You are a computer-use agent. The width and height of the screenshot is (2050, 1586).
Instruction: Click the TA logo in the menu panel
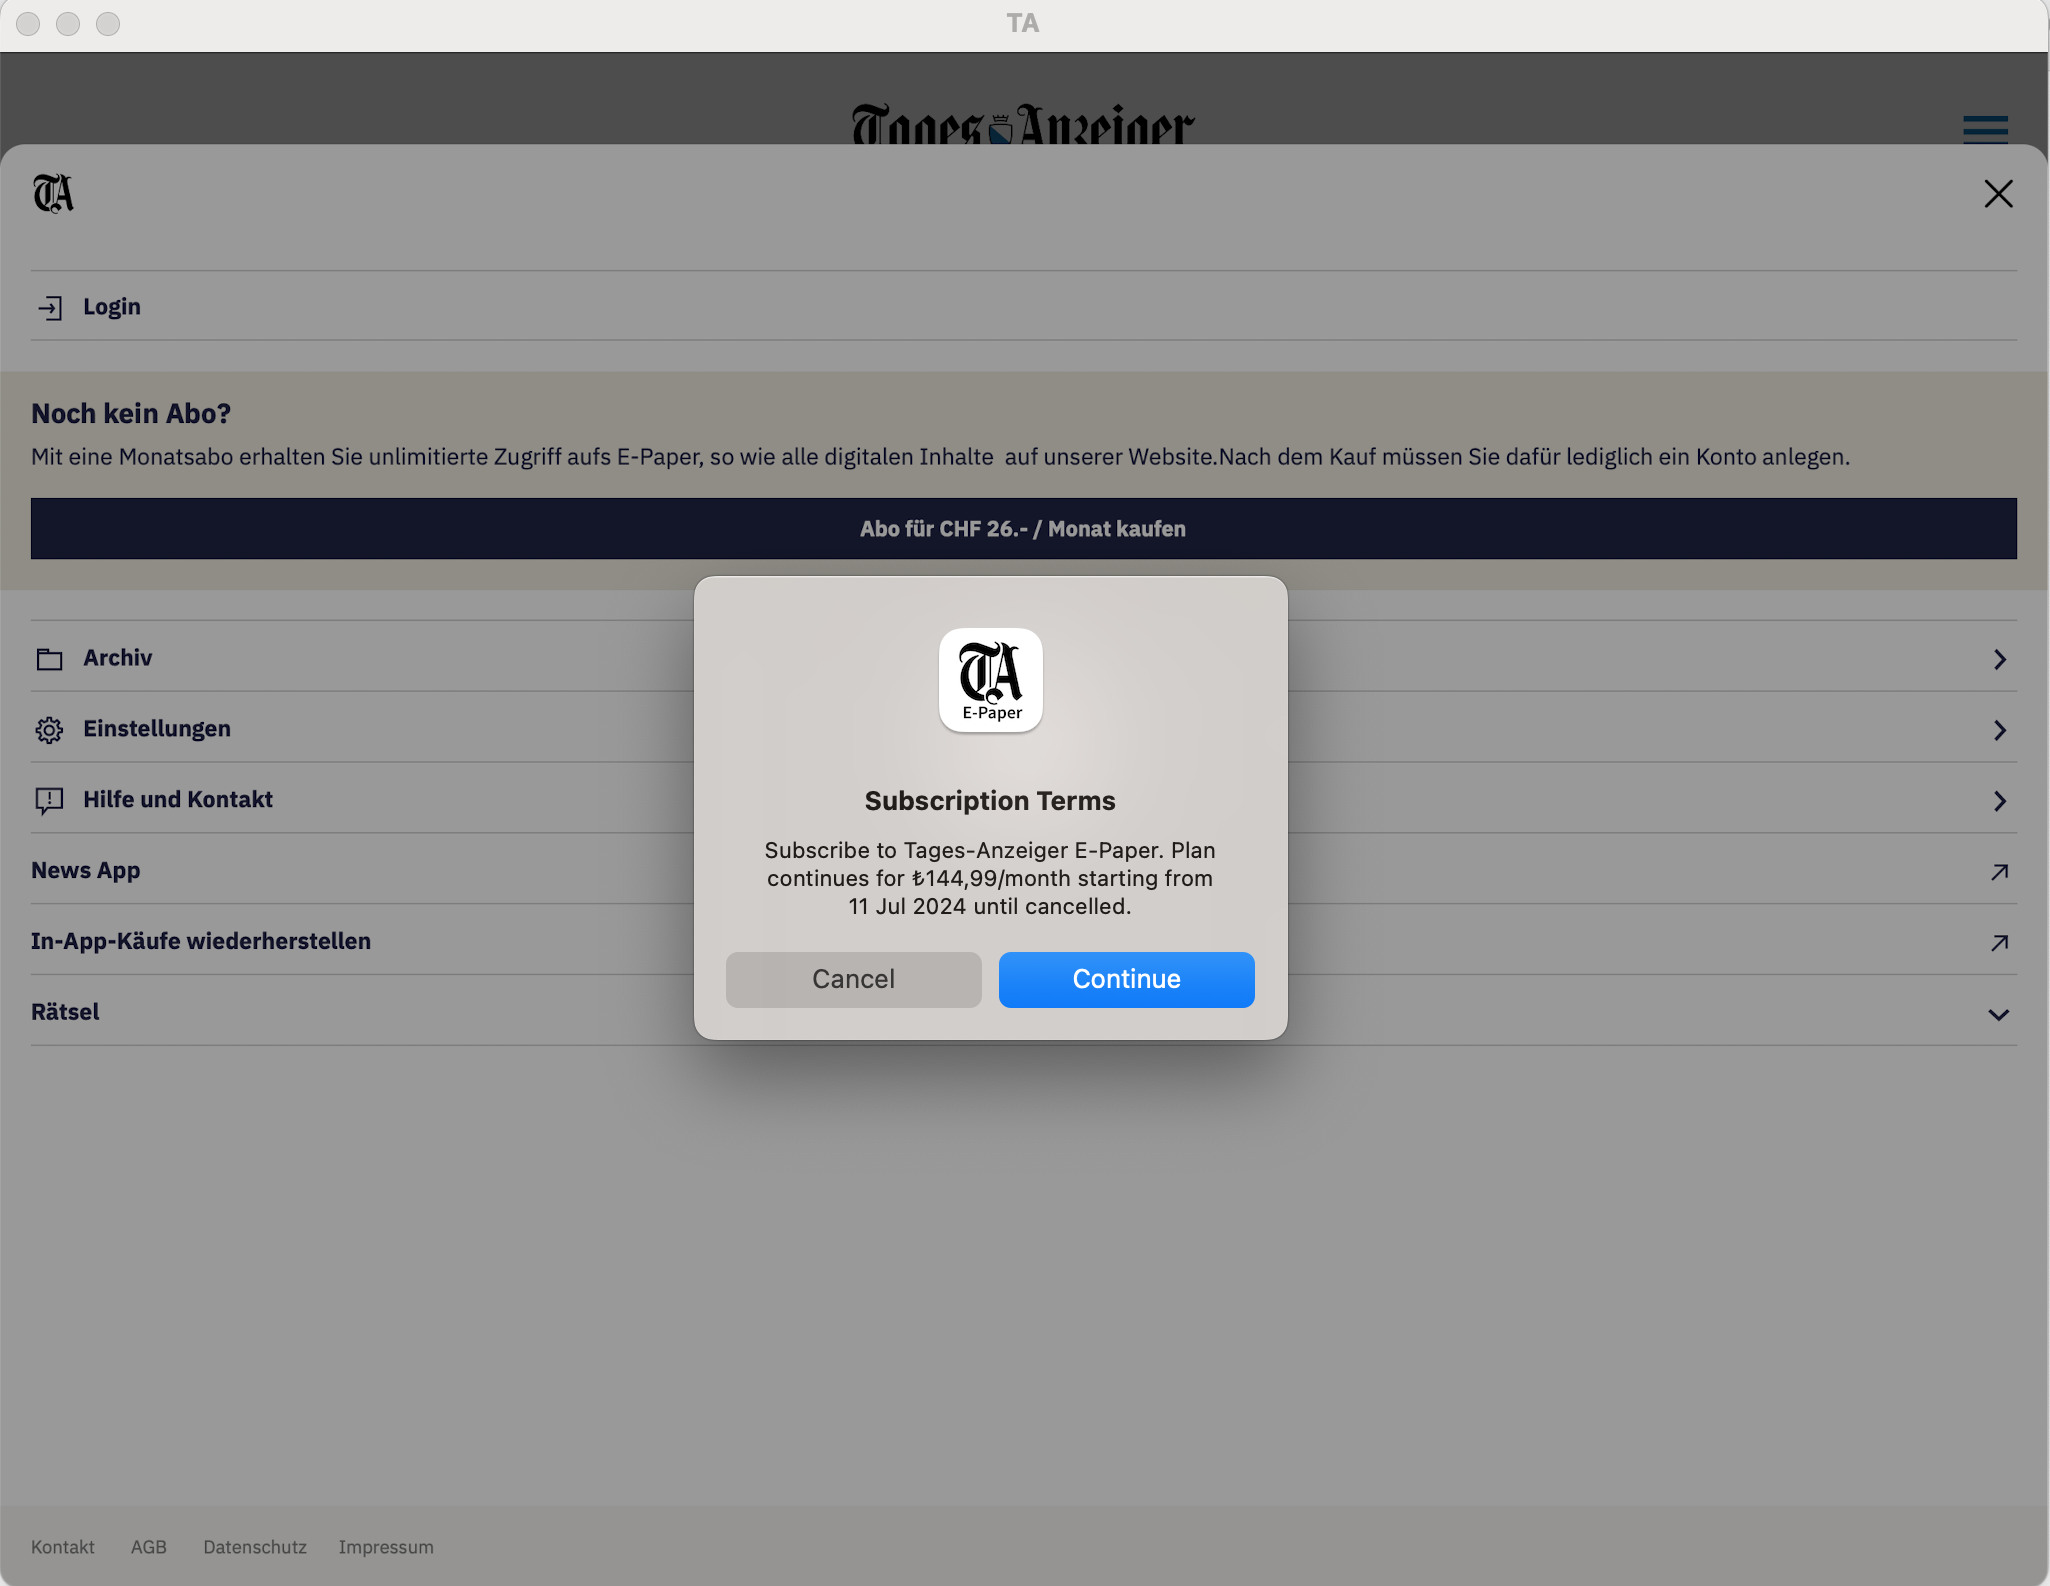tap(53, 193)
